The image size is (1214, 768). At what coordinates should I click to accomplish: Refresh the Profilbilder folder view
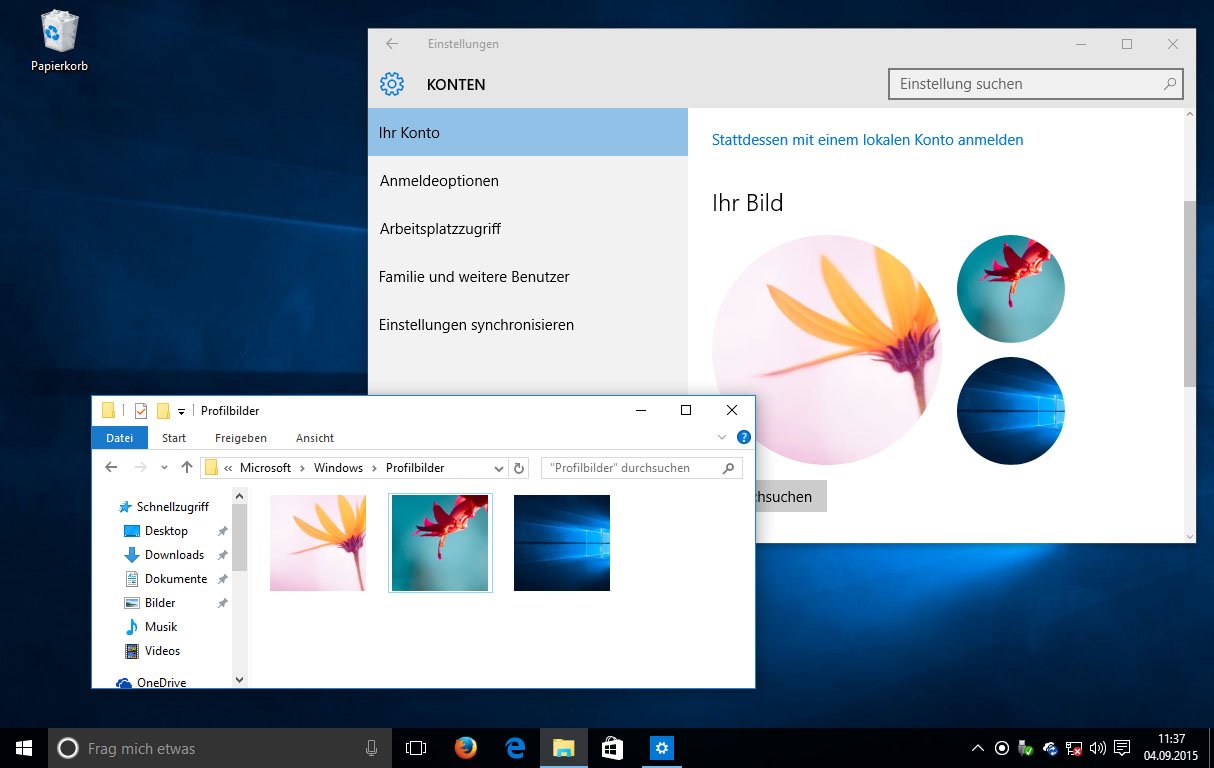tap(518, 467)
